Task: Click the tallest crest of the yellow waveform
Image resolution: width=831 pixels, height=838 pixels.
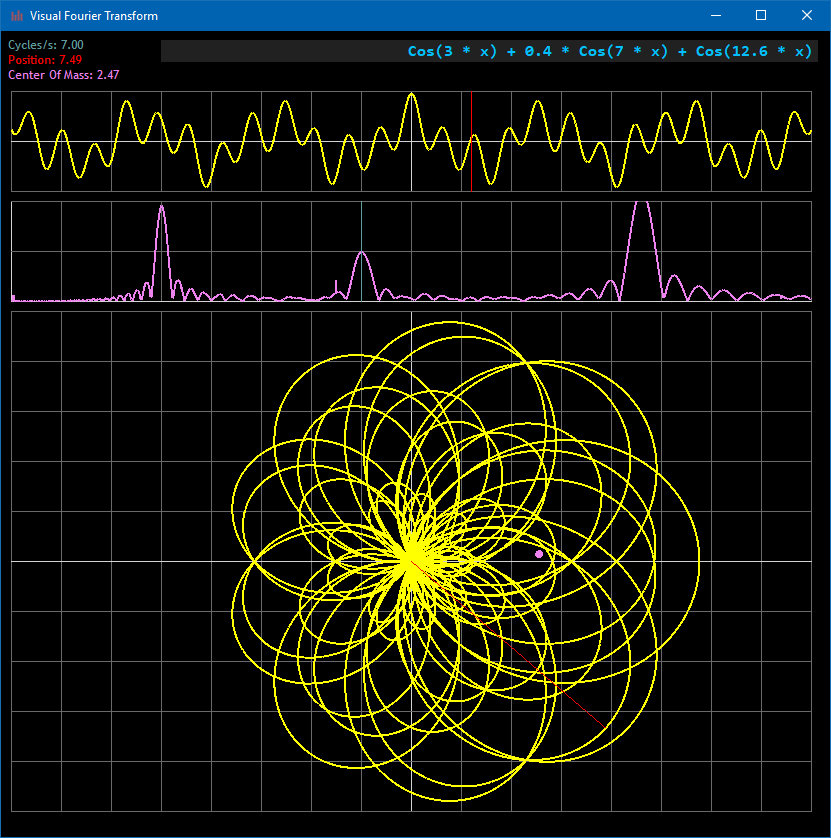Action: point(411,96)
